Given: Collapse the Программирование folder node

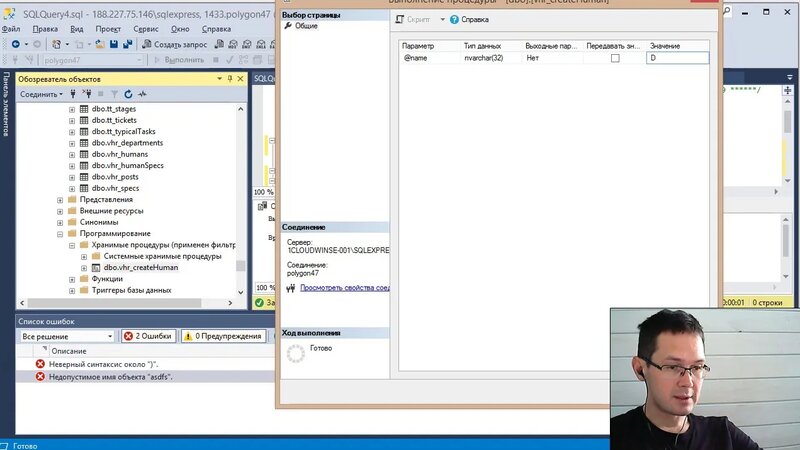Looking at the screenshot, I should point(60,234).
